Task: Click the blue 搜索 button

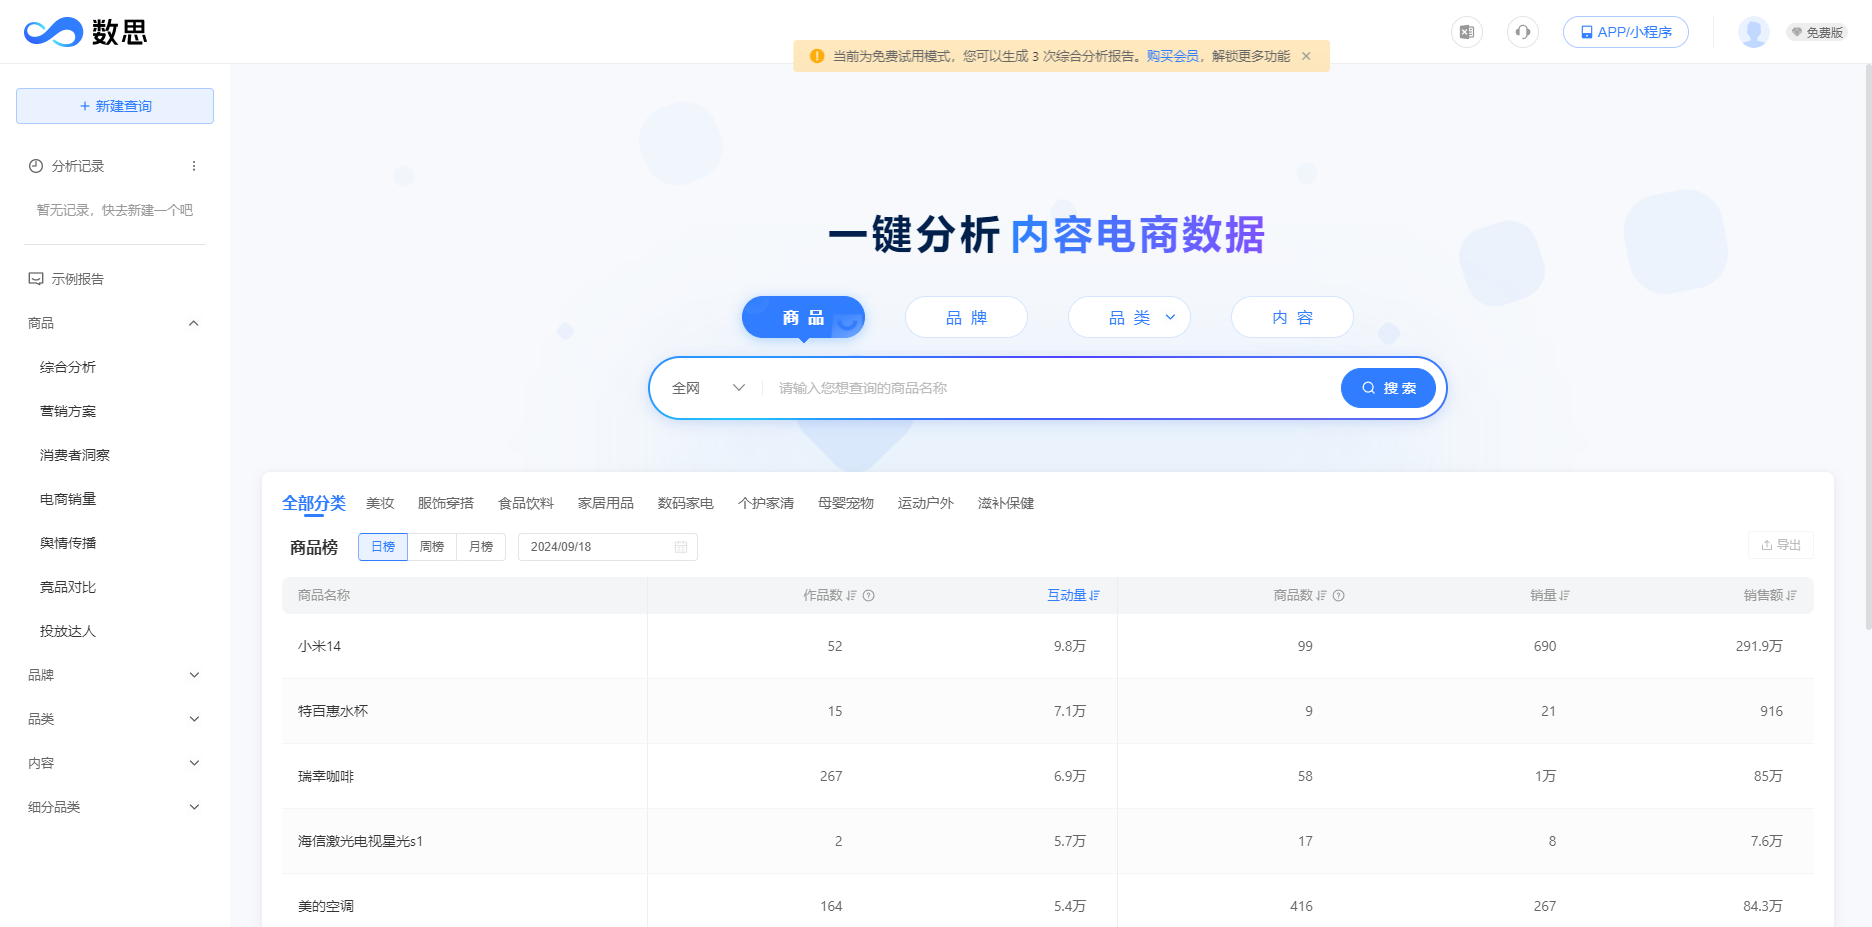Action: point(1388,388)
